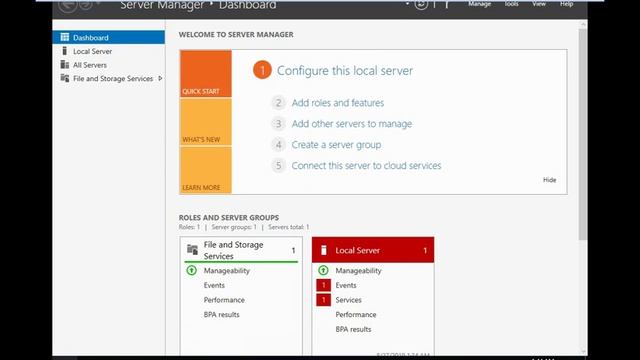The height and width of the screenshot is (360, 640).
Task: Click the step 2 number circle
Action: pyautogui.click(x=278, y=102)
